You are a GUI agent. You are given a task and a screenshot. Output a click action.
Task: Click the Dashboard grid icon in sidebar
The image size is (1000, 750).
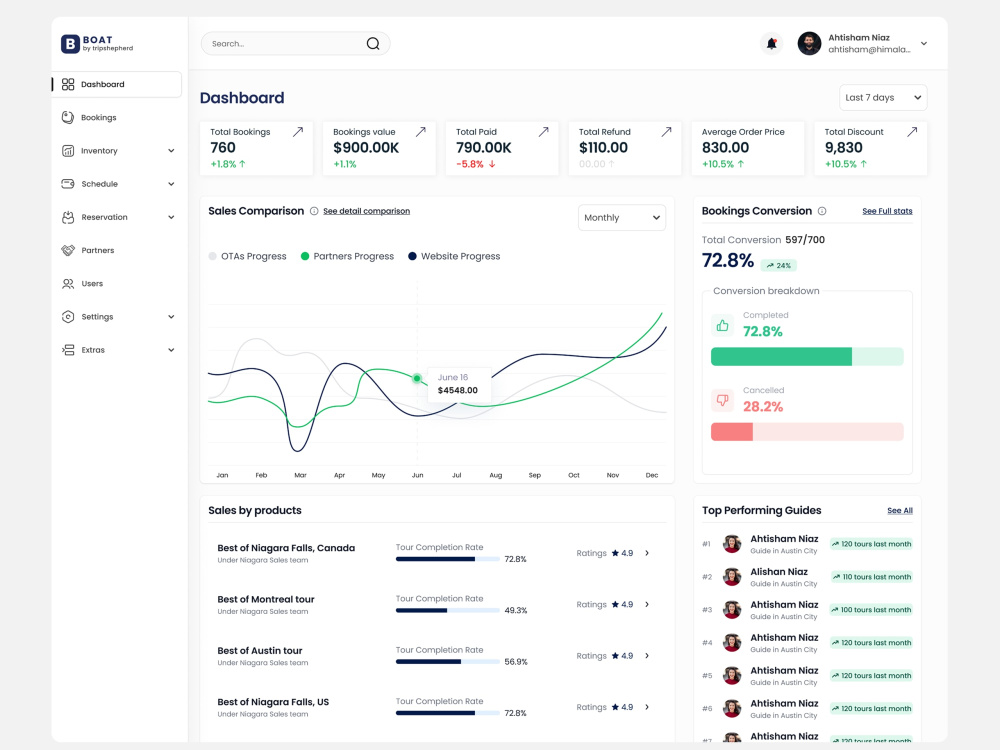[68, 84]
